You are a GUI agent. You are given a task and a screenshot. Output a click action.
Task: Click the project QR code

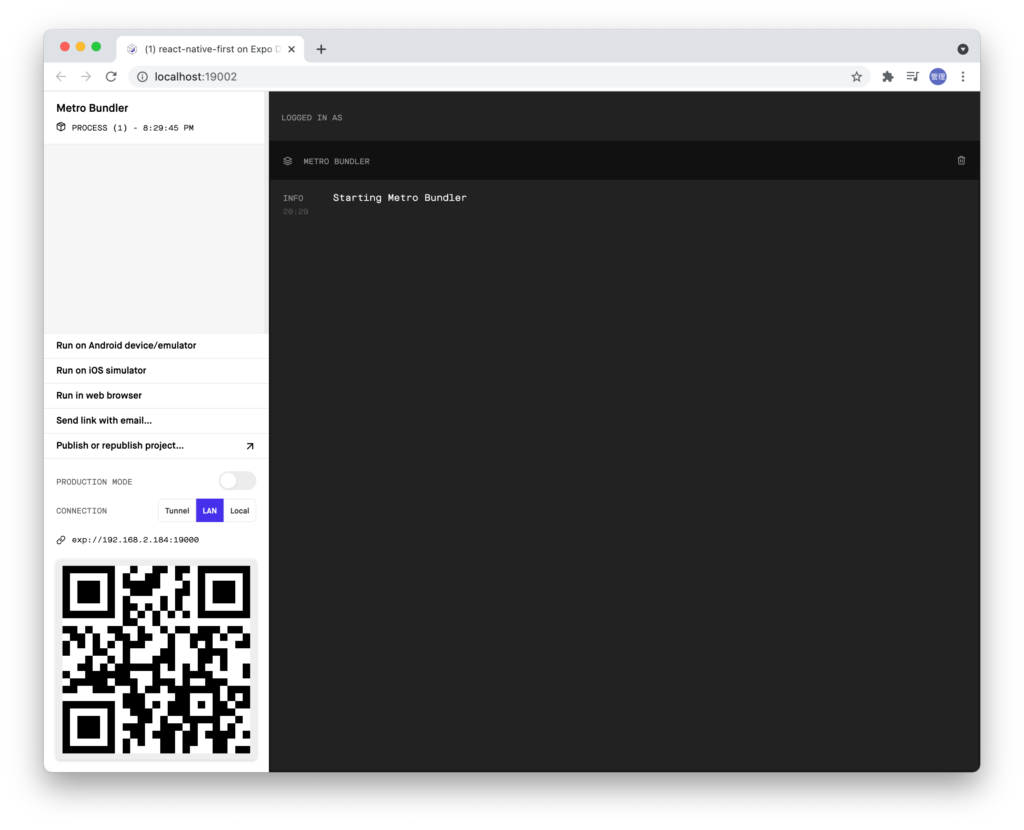(156, 660)
